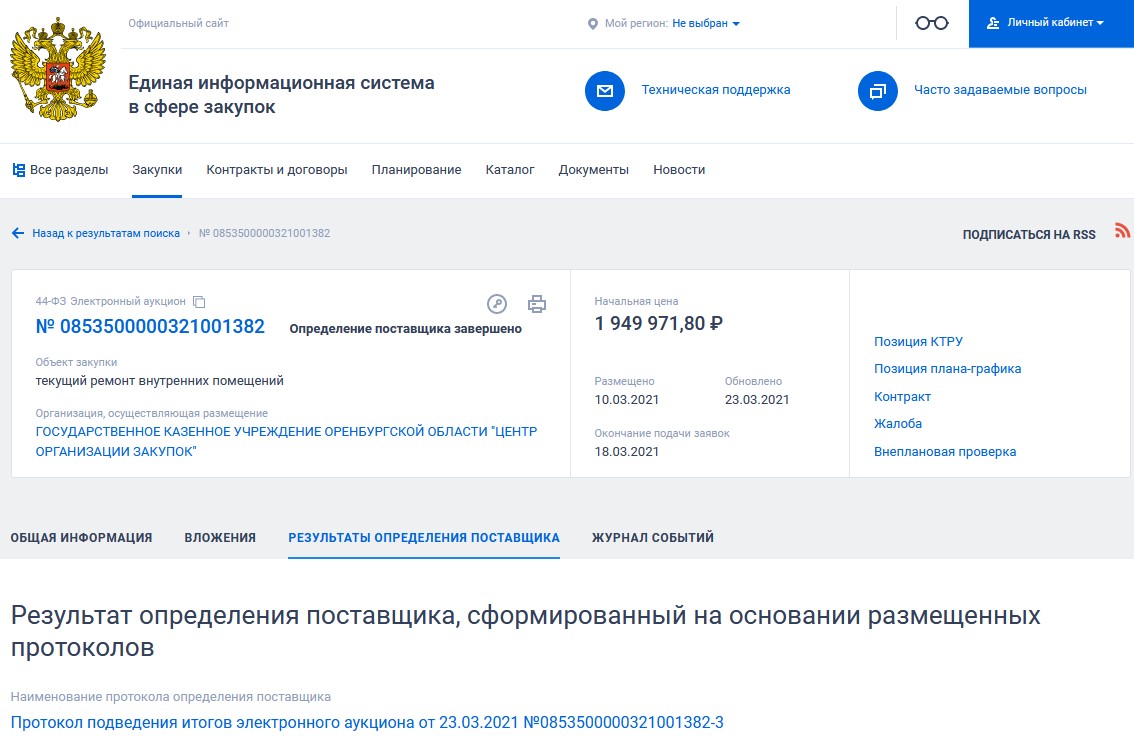Click the Все разделы grid icon
Screen dimensions: 1134x756
[19, 170]
